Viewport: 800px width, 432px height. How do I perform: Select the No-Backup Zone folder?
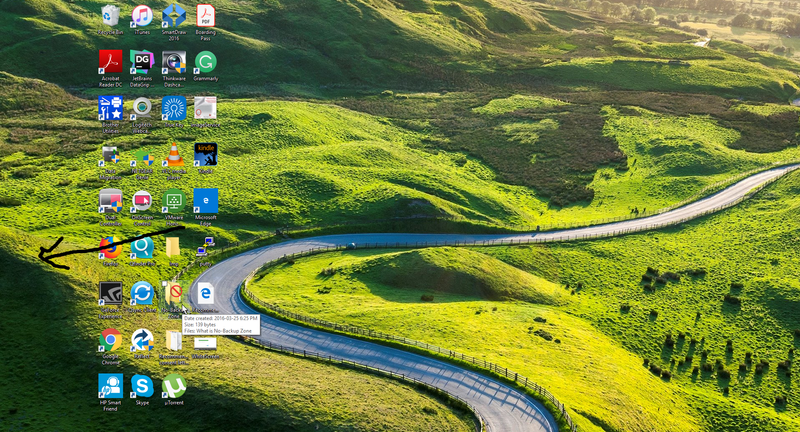[174, 293]
